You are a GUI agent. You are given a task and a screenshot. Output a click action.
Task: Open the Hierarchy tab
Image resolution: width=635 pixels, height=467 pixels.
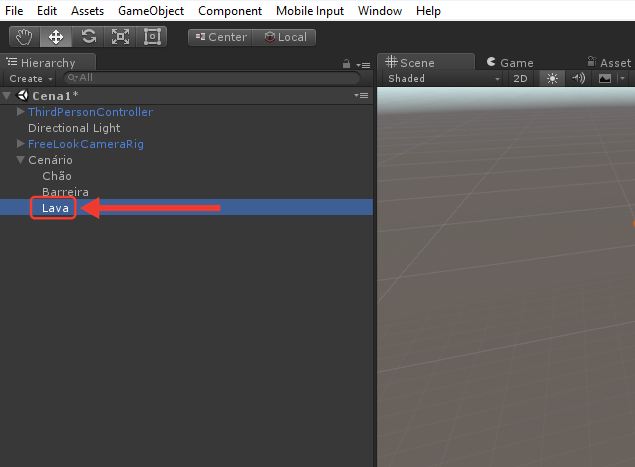point(47,62)
